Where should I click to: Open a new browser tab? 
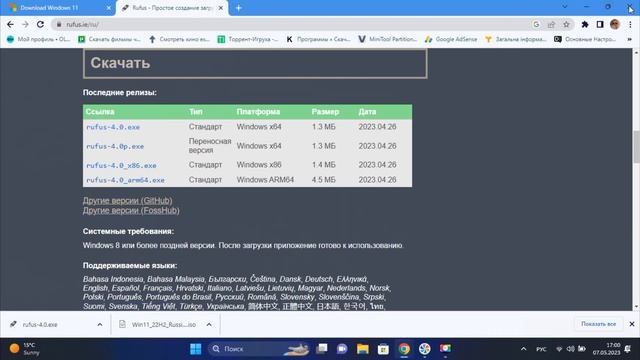coord(238,8)
